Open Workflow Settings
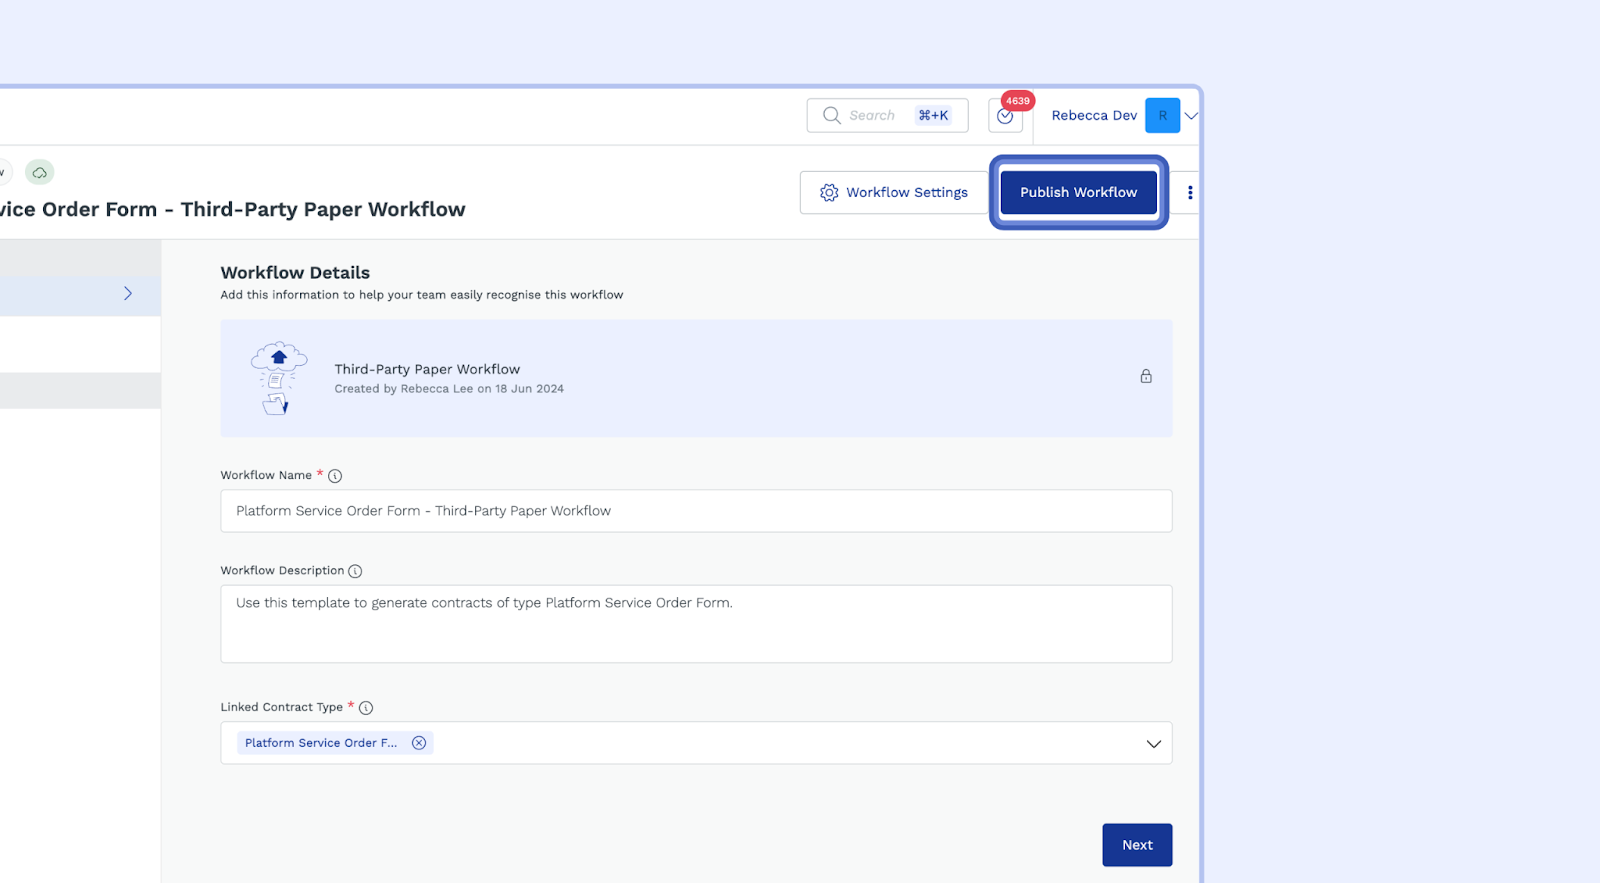The image size is (1600, 883). pyautogui.click(x=894, y=193)
